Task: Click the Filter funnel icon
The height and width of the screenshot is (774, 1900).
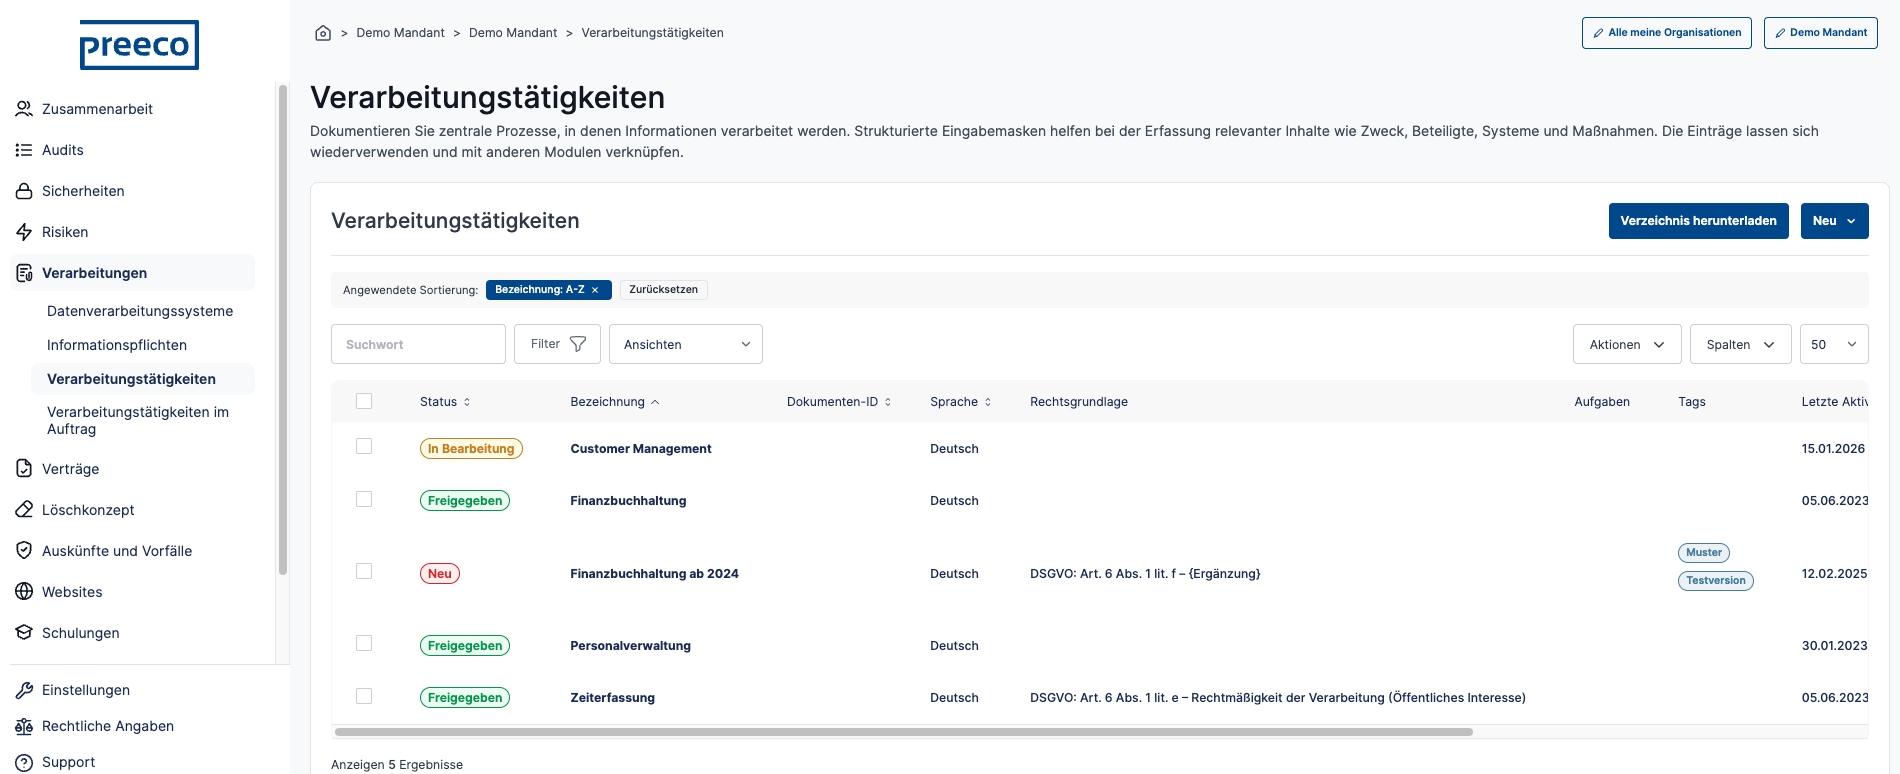Action: click(578, 344)
